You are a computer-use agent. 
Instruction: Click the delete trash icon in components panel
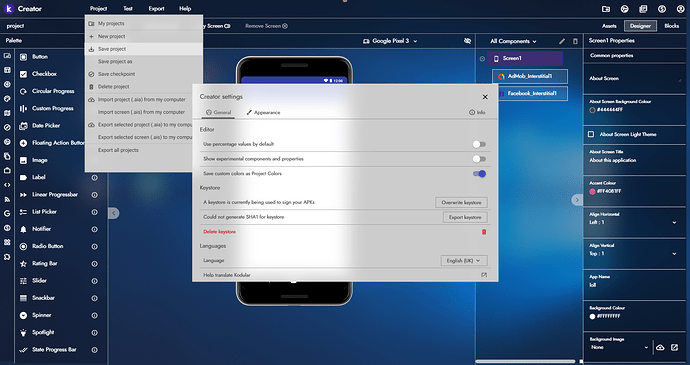[575, 41]
